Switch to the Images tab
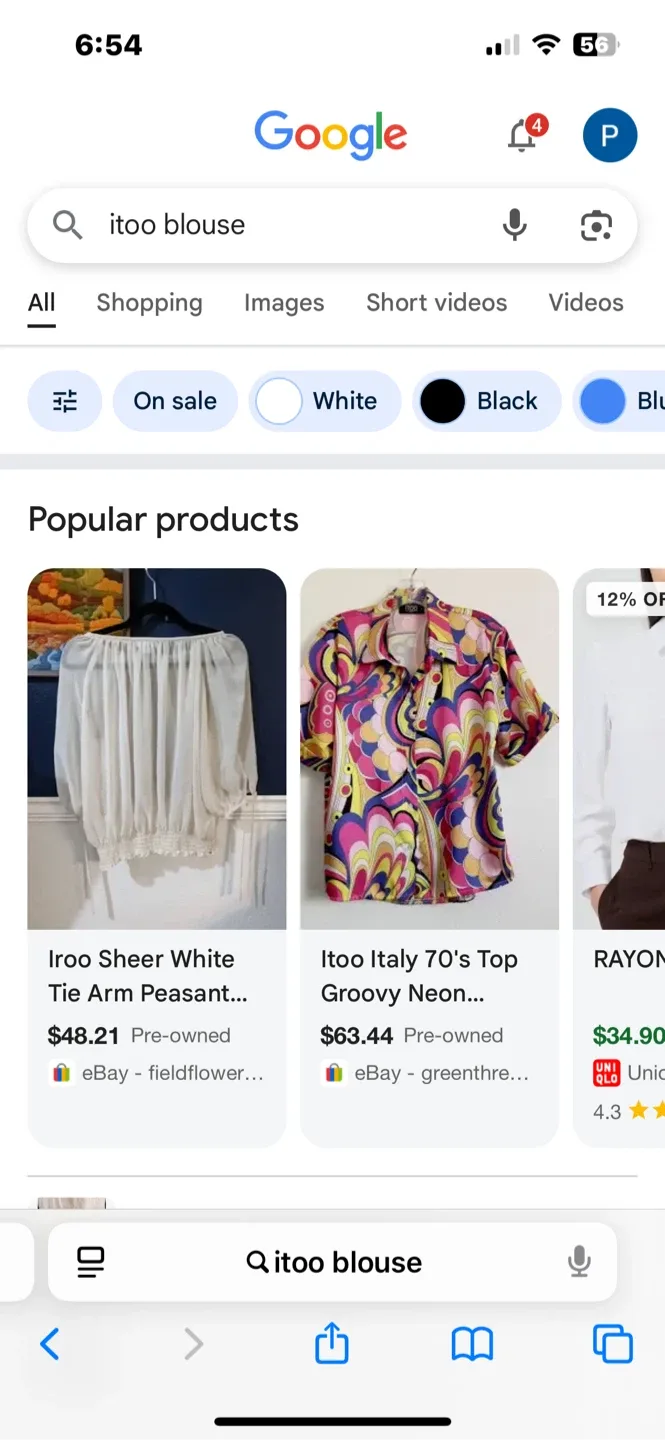Viewport: 665px width, 1440px height. click(284, 303)
